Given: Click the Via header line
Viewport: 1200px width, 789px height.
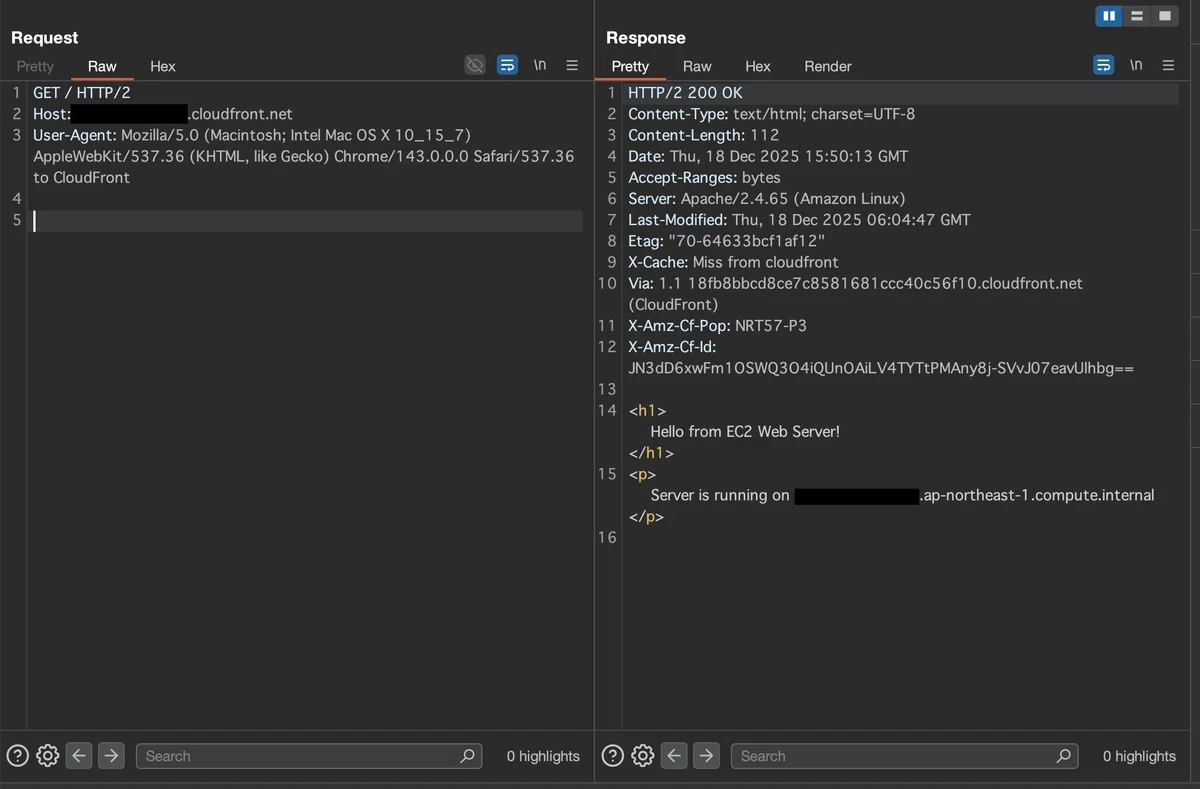Looking at the screenshot, I should (x=855, y=293).
